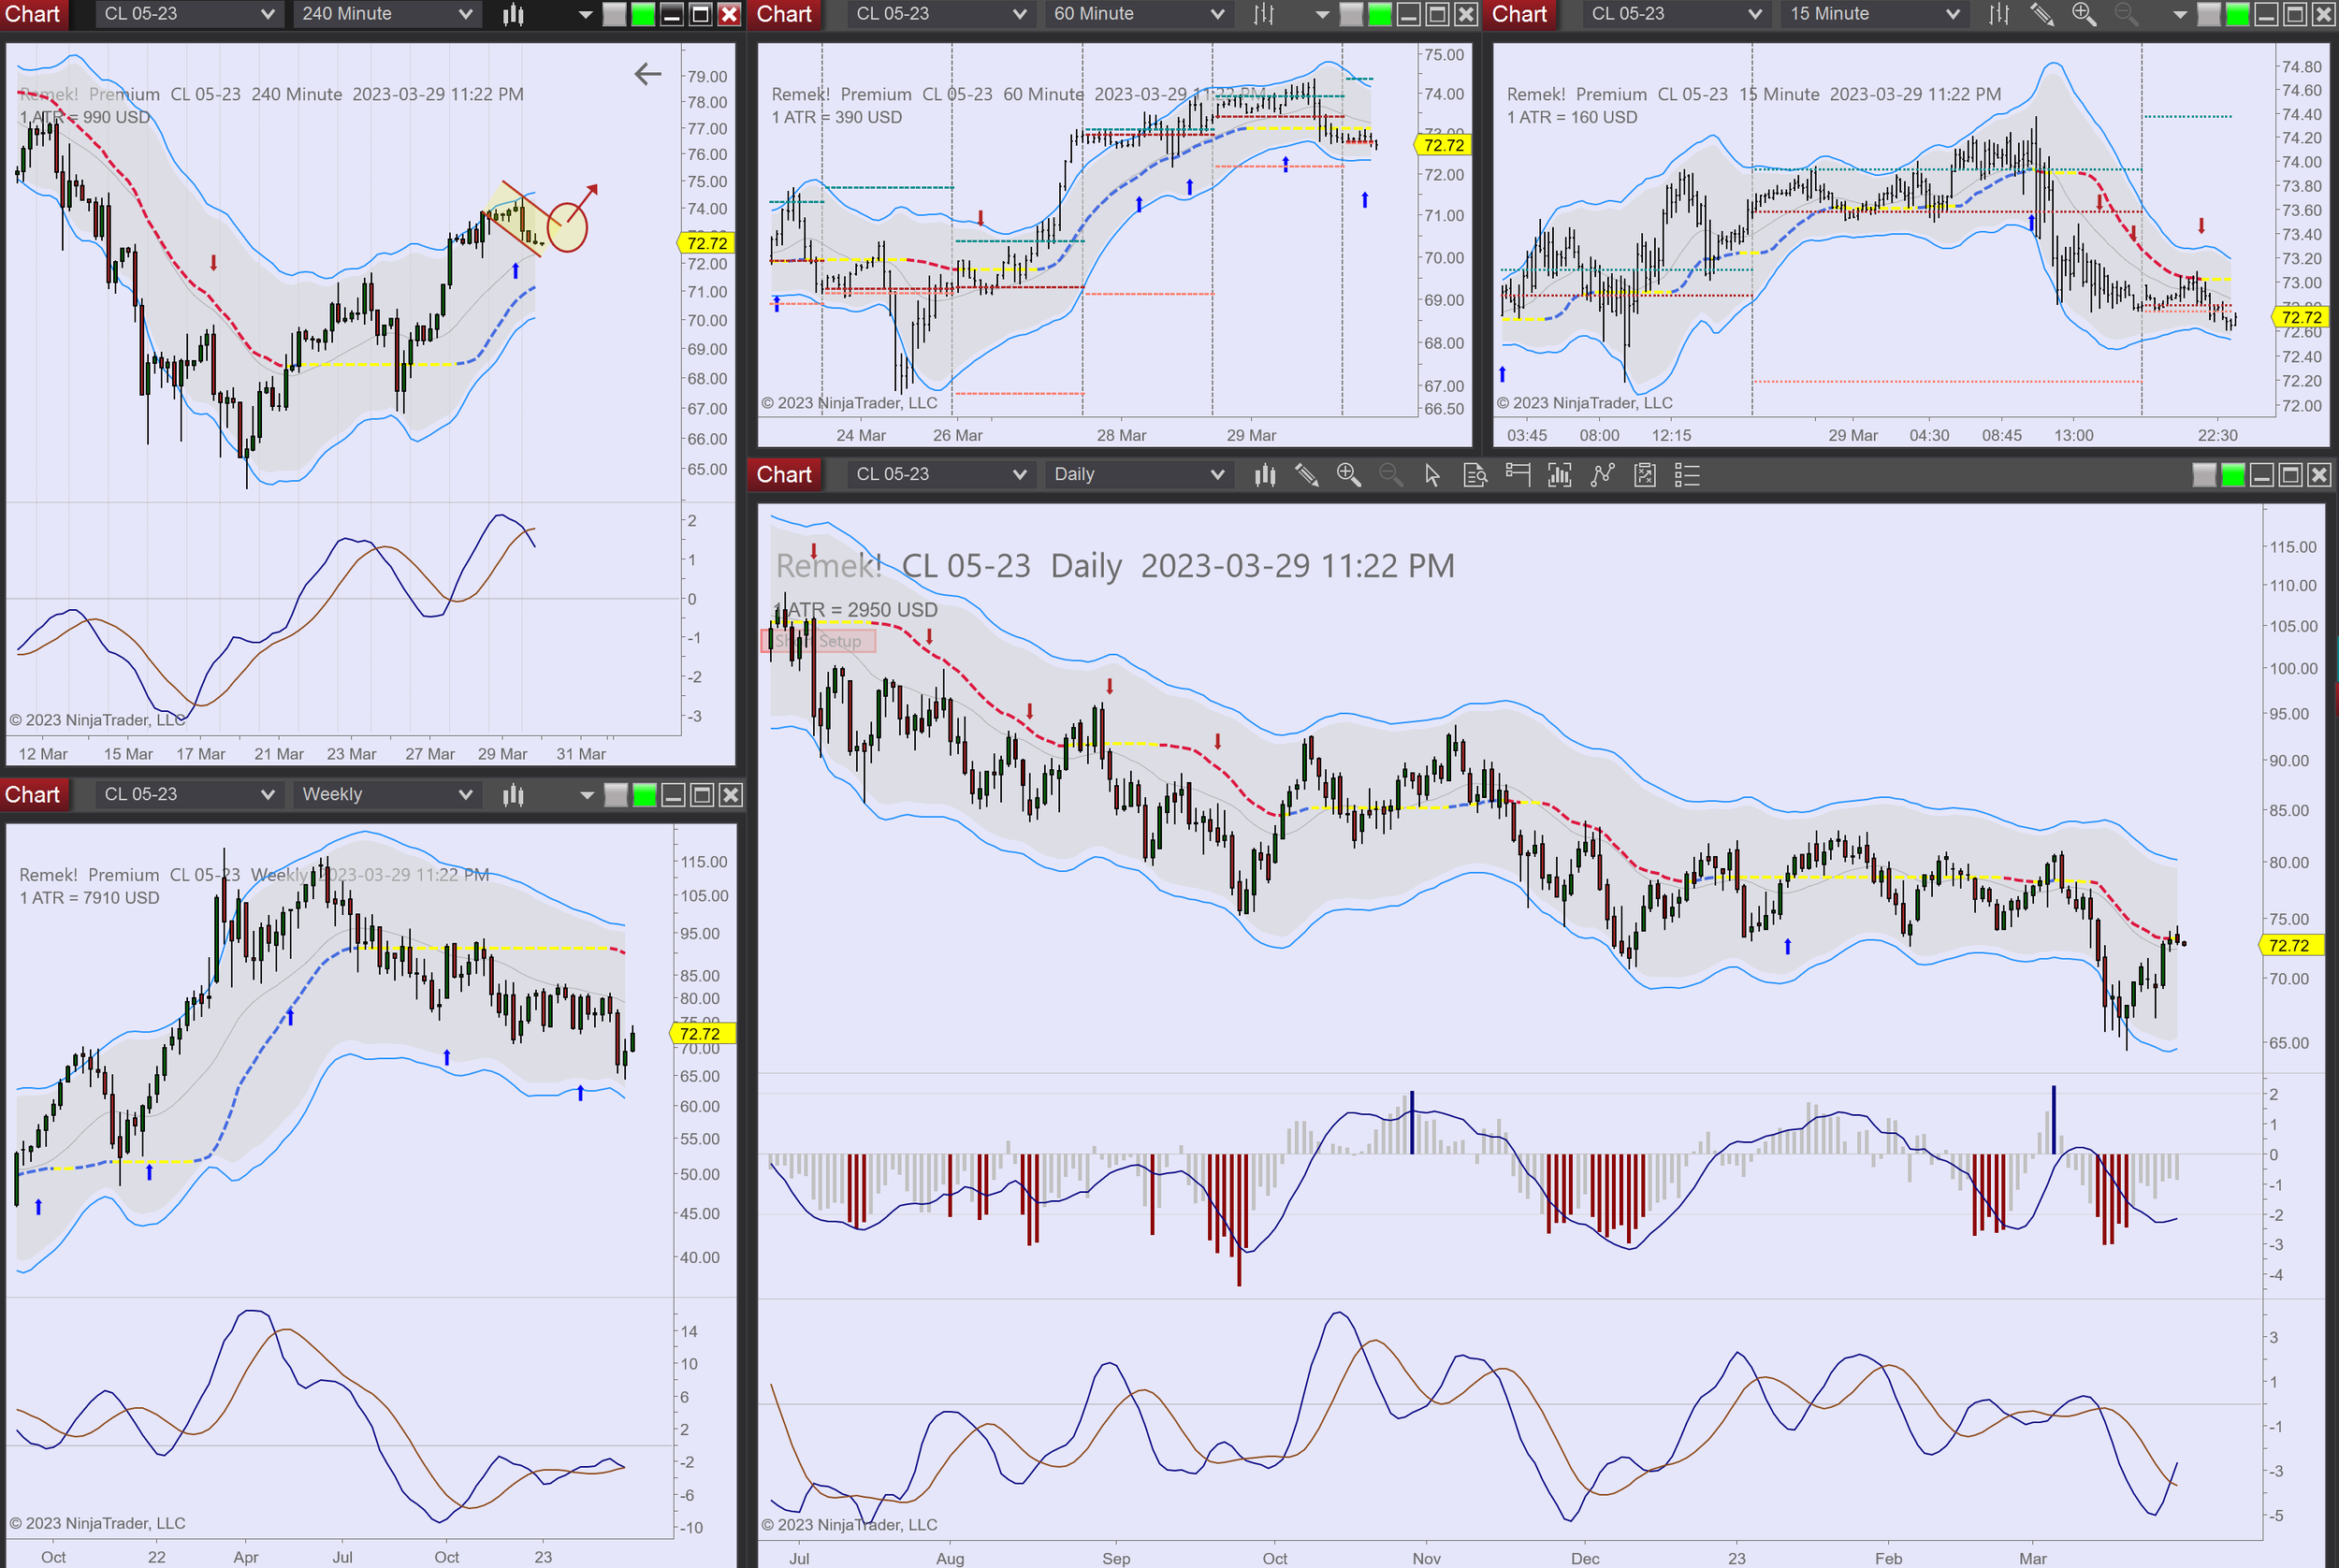Screen dimensions: 2339x1568
Task: Click zoom in on 15 Minute chart
Action: pos(2084,14)
